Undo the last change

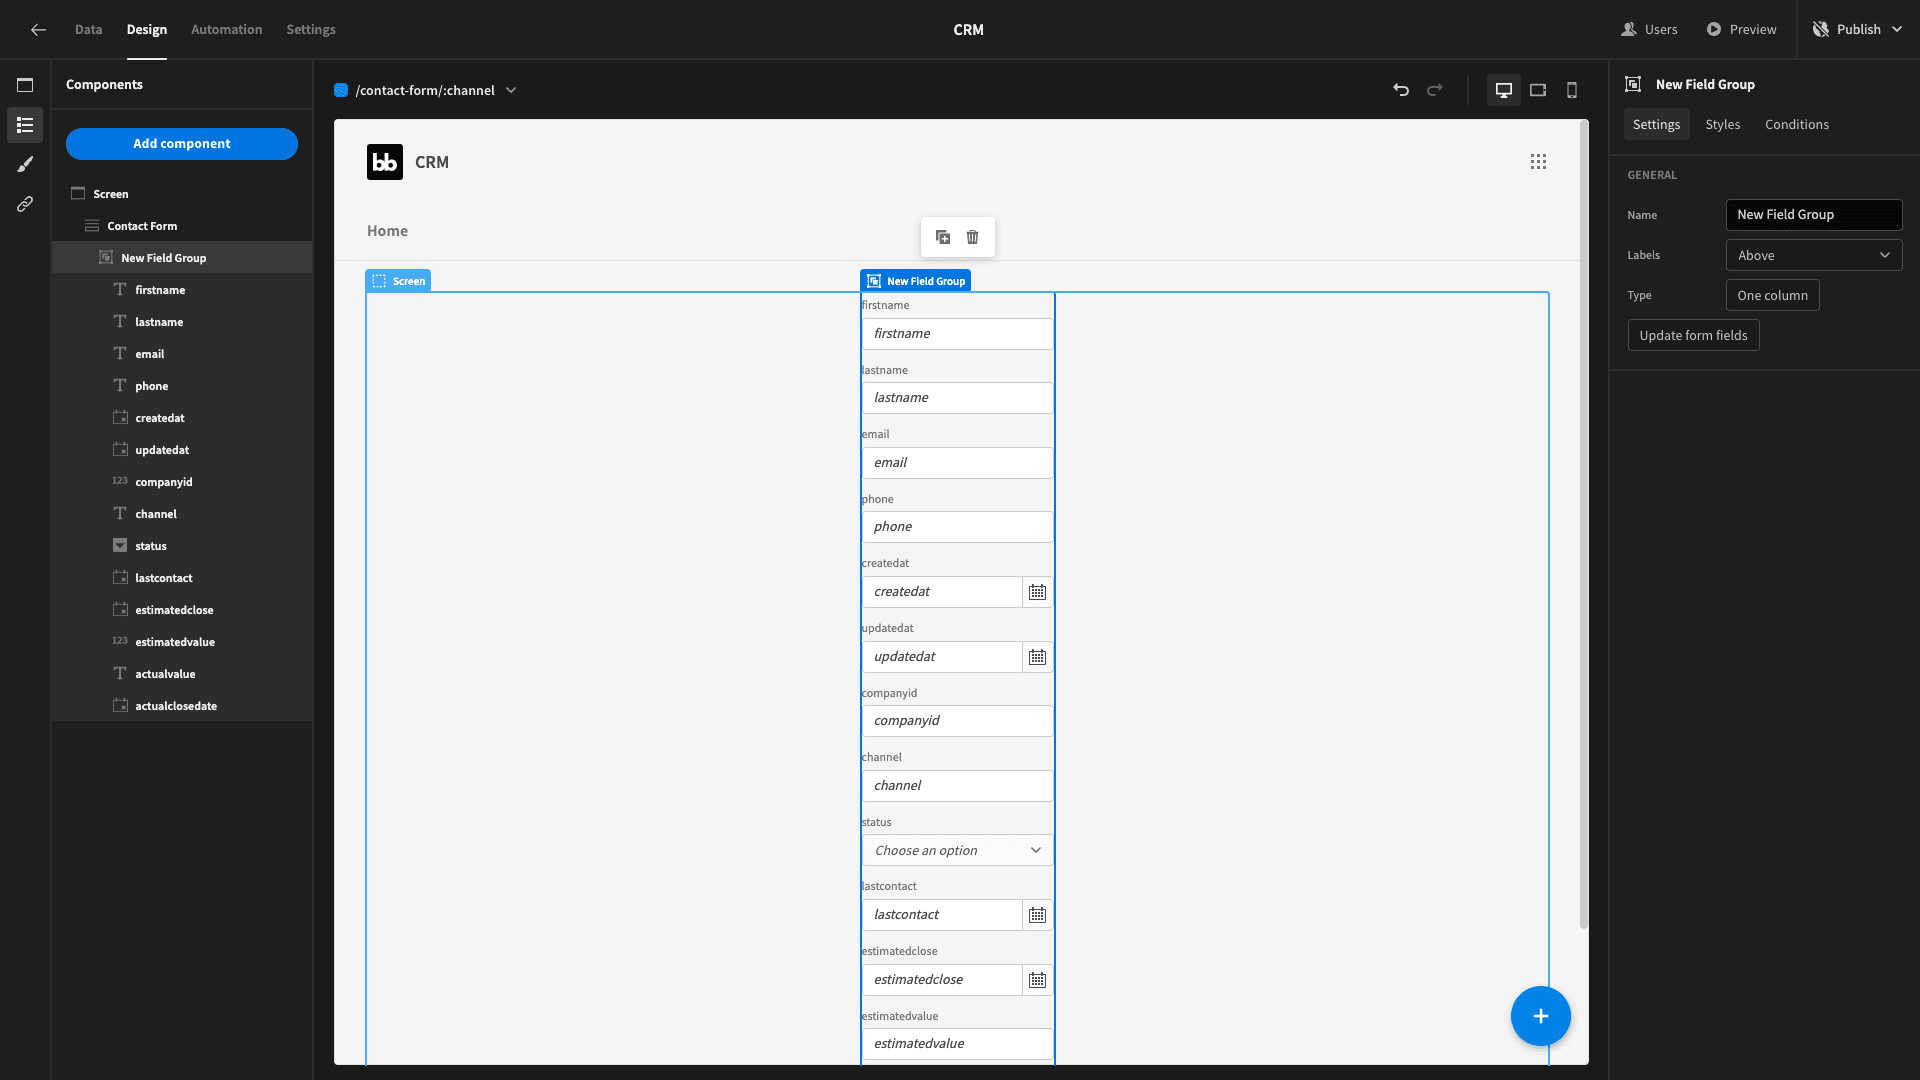(1401, 90)
